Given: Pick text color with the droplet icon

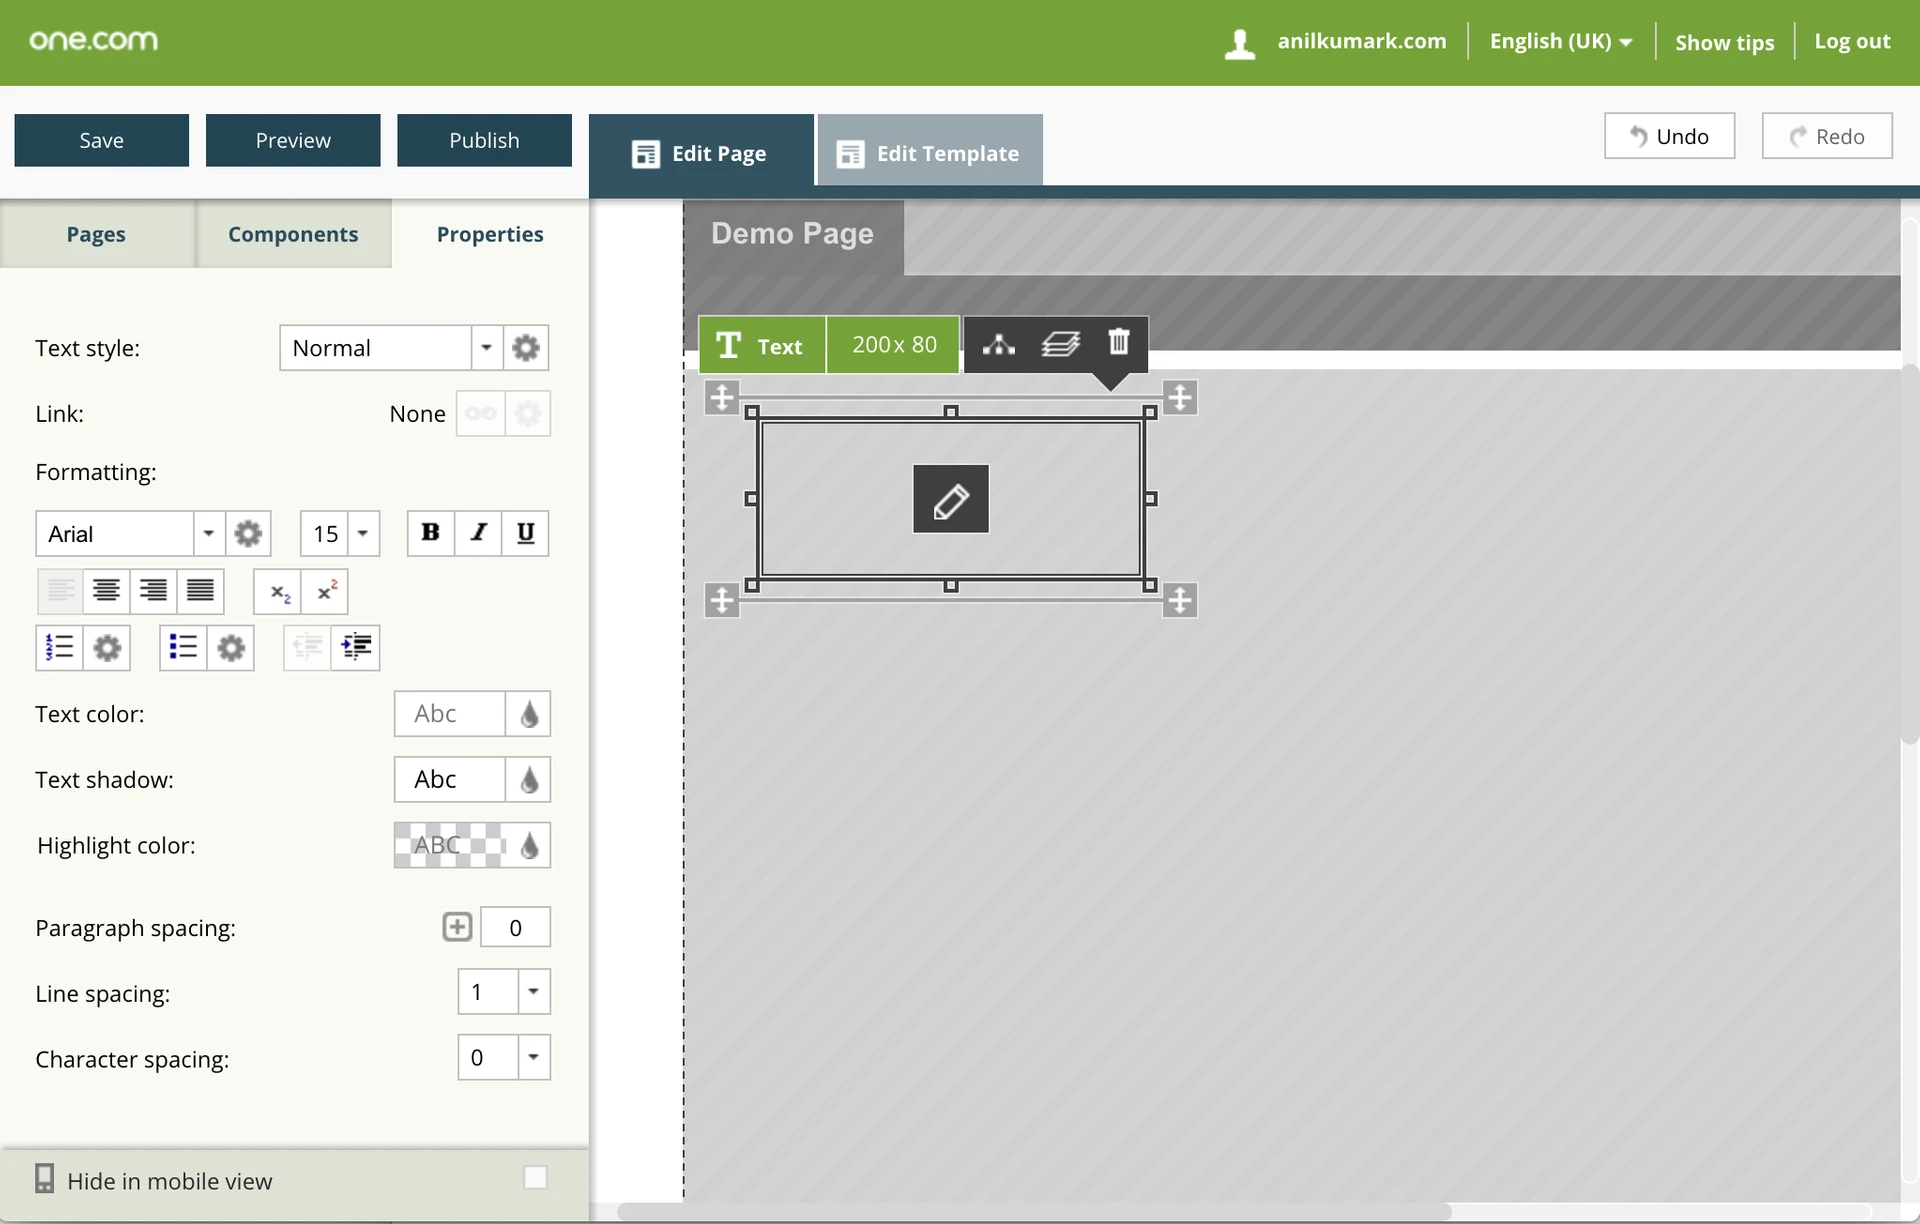Looking at the screenshot, I should pyautogui.click(x=529, y=714).
